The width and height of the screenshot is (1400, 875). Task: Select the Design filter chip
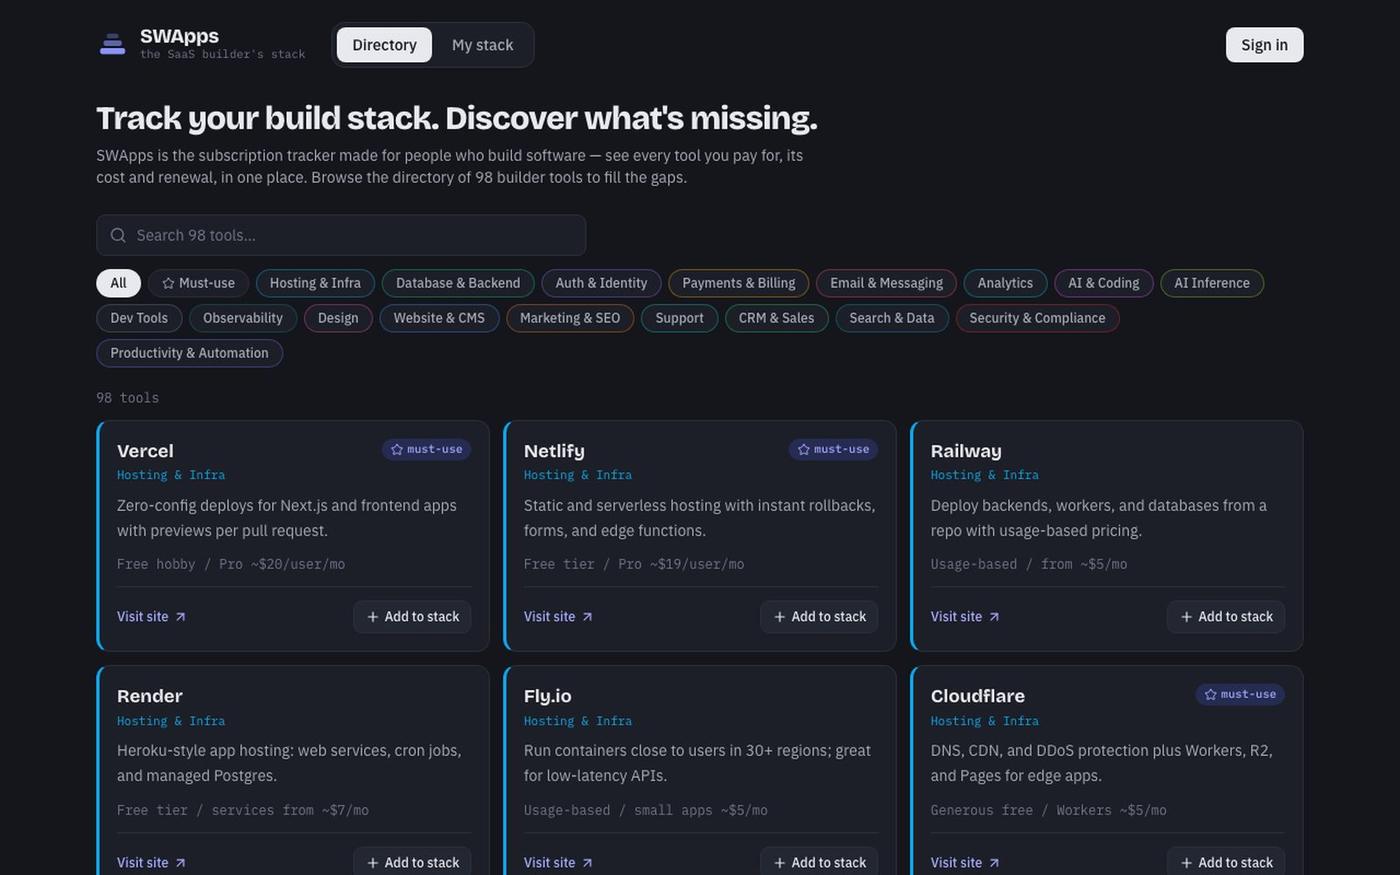pos(338,318)
